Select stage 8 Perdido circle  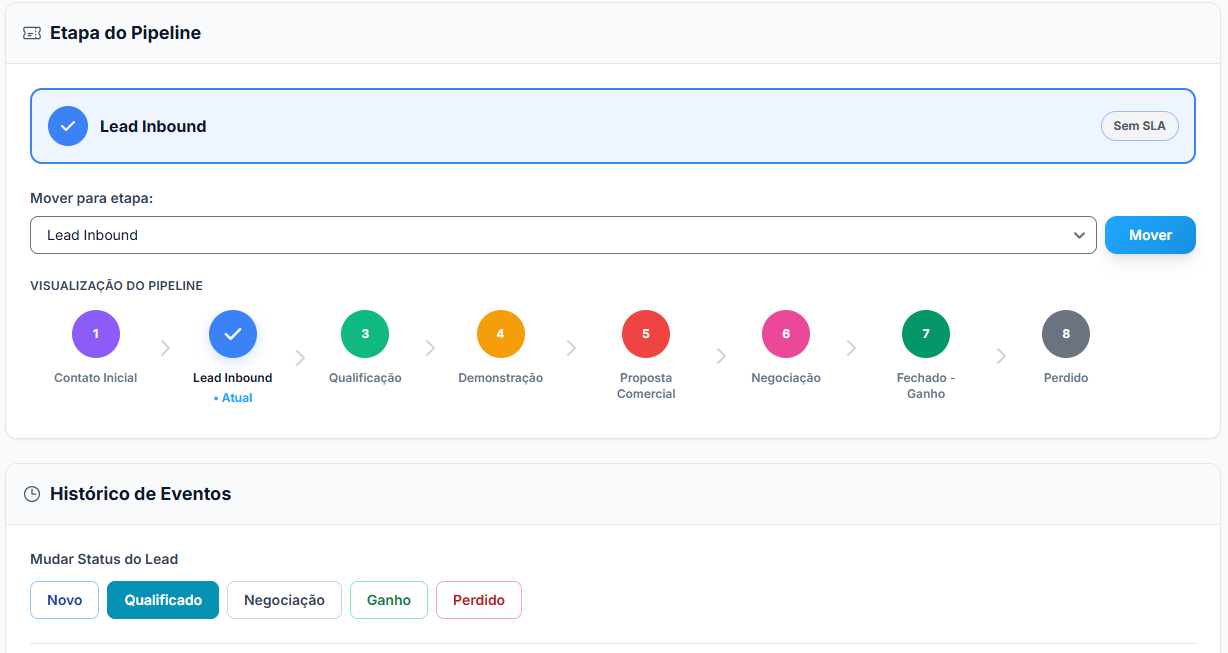click(x=1066, y=334)
